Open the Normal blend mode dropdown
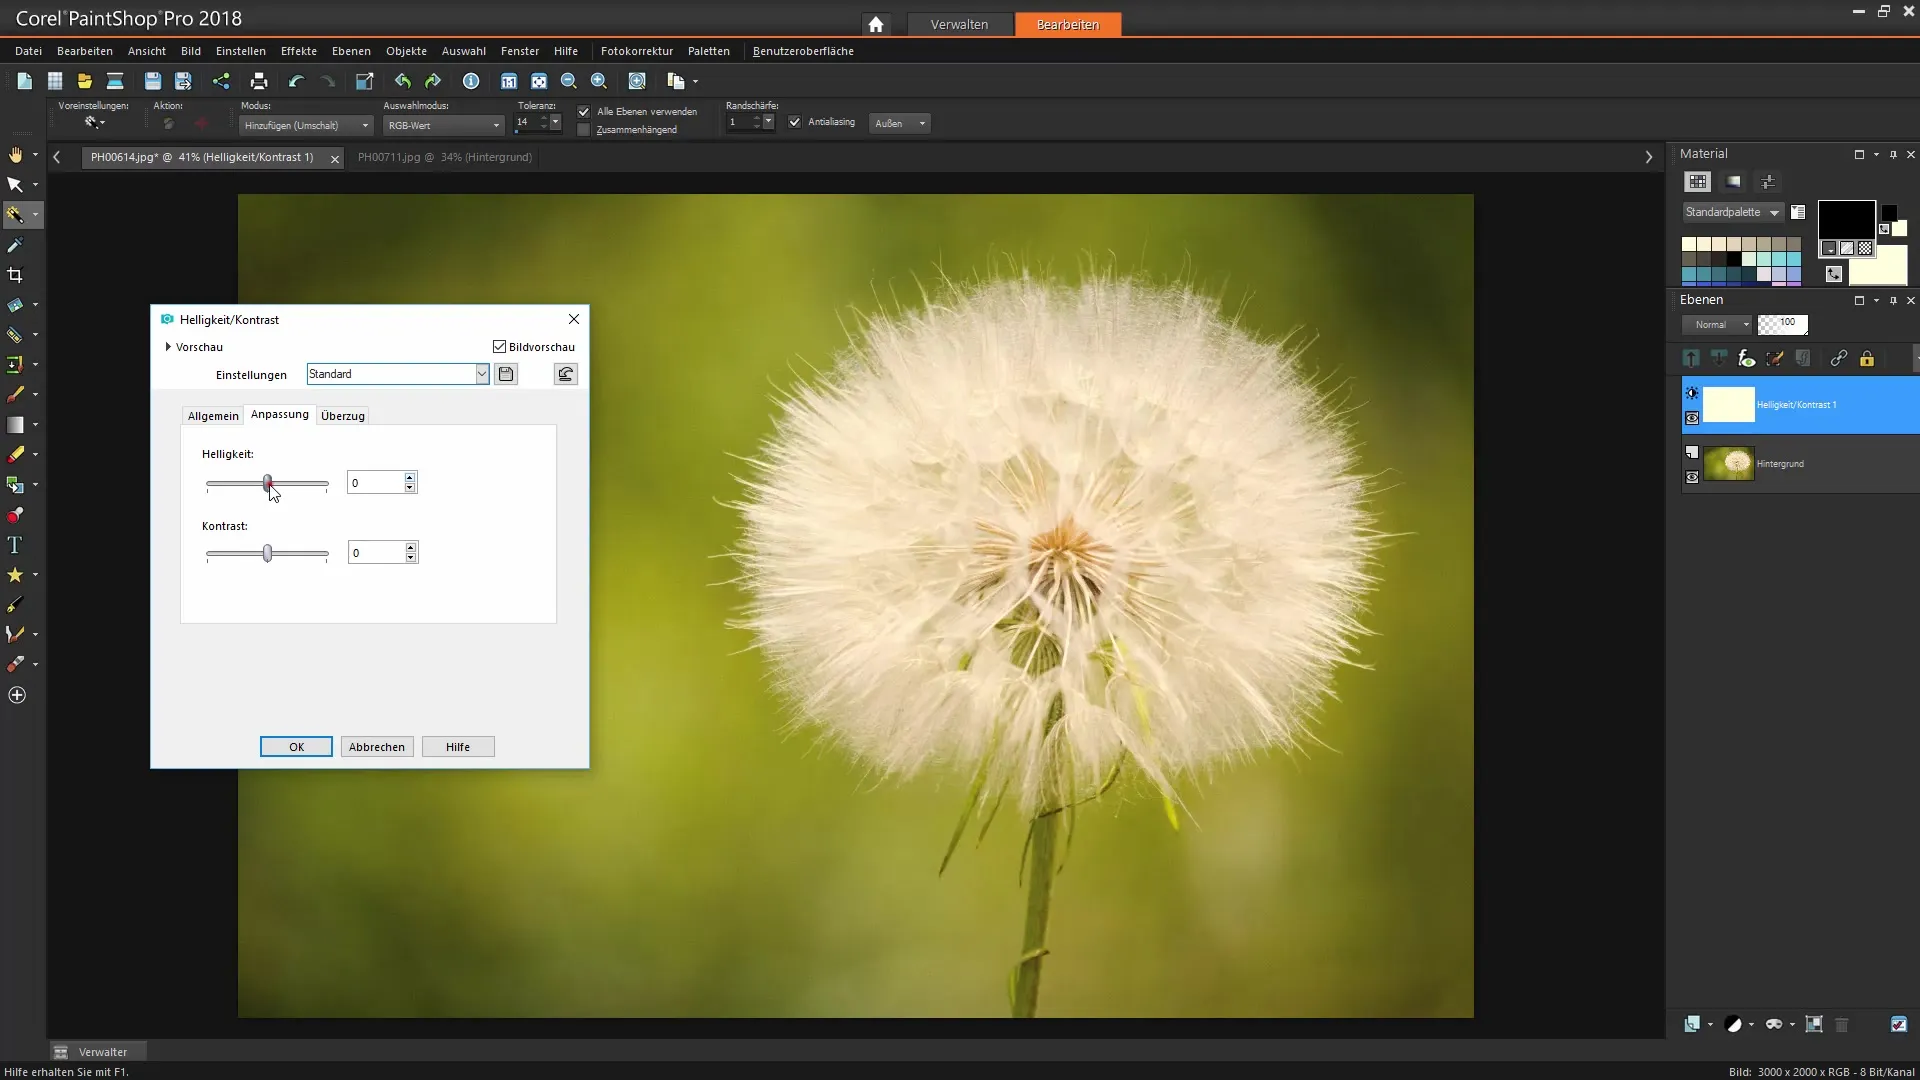The image size is (1920, 1080). click(x=1717, y=325)
